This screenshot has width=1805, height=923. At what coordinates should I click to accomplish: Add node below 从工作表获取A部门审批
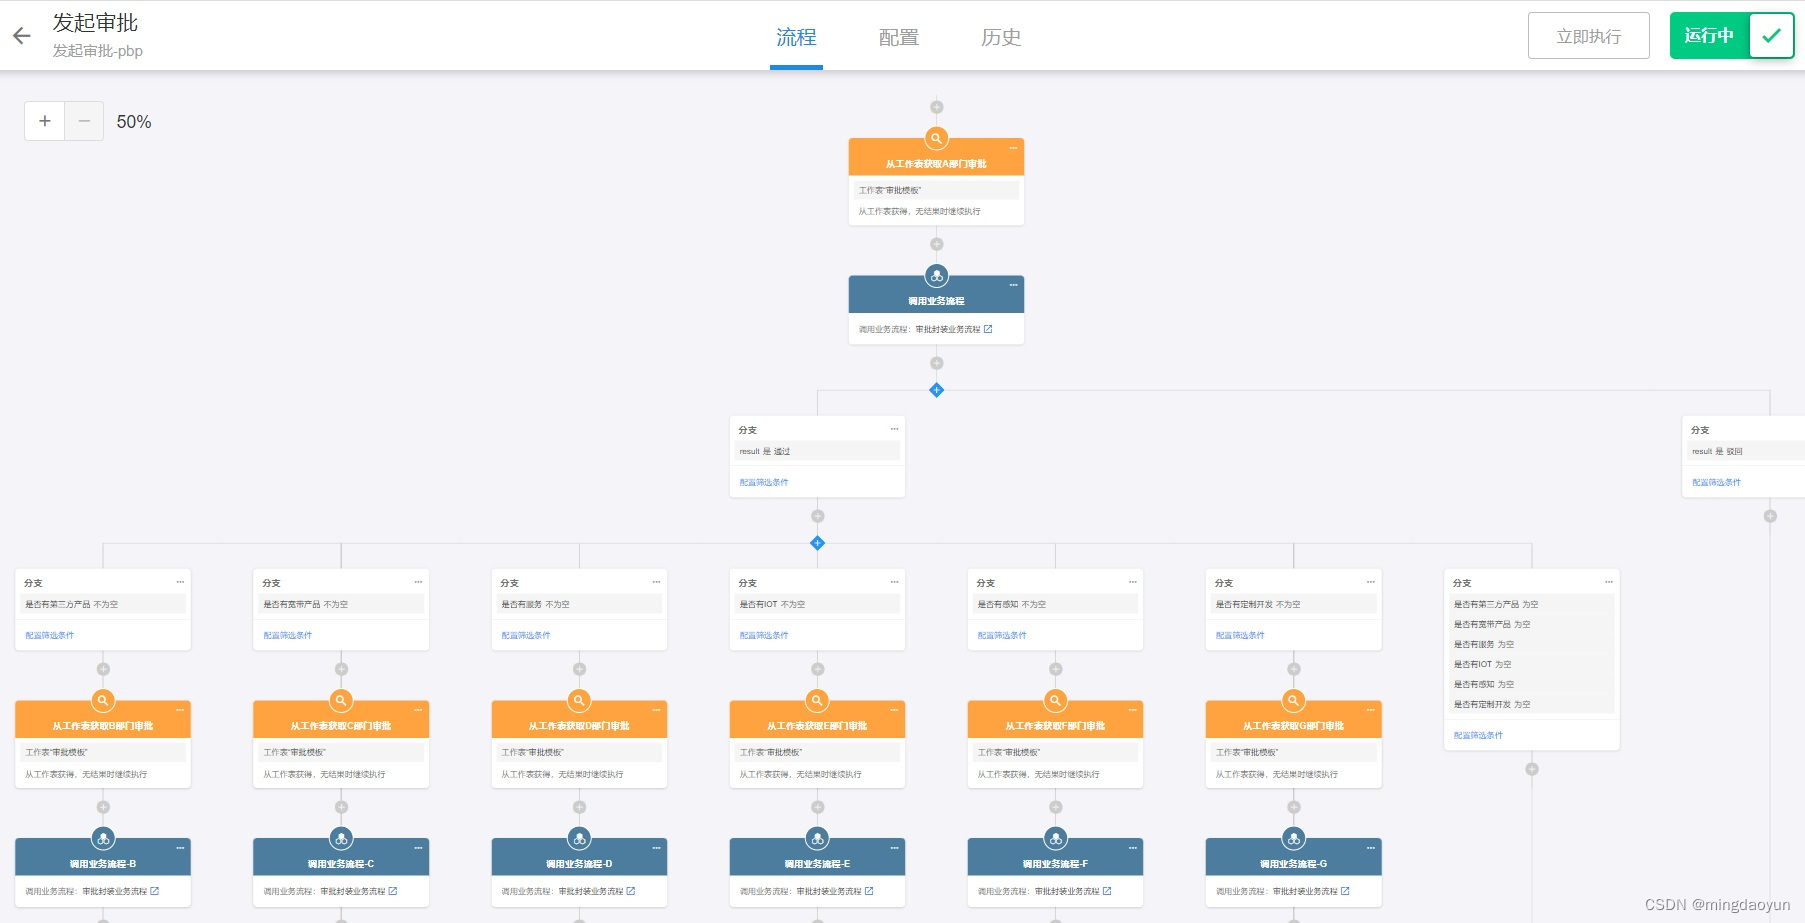(x=936, y=244)
